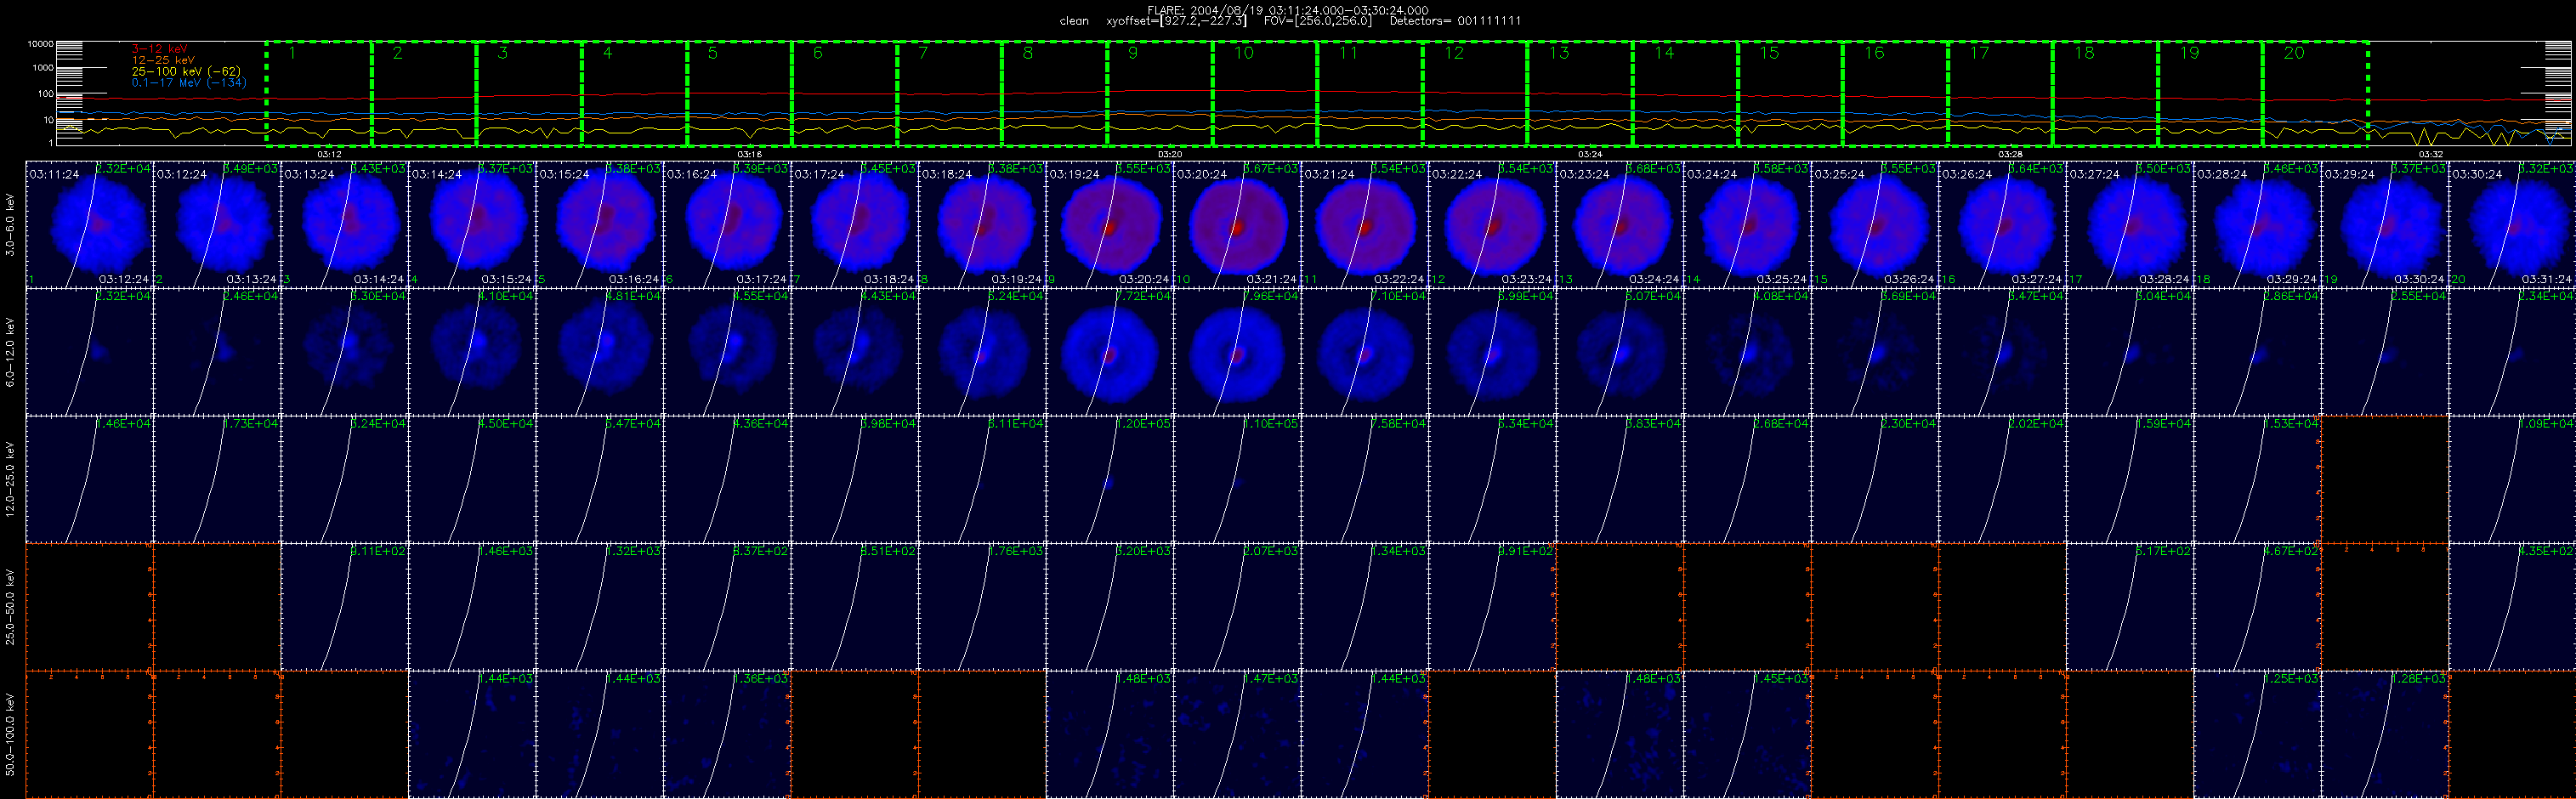Pick the 3.0-6.0 keV image starting 03:13:24
This screenshot has height=799, width=2576.
coord(345,224)
